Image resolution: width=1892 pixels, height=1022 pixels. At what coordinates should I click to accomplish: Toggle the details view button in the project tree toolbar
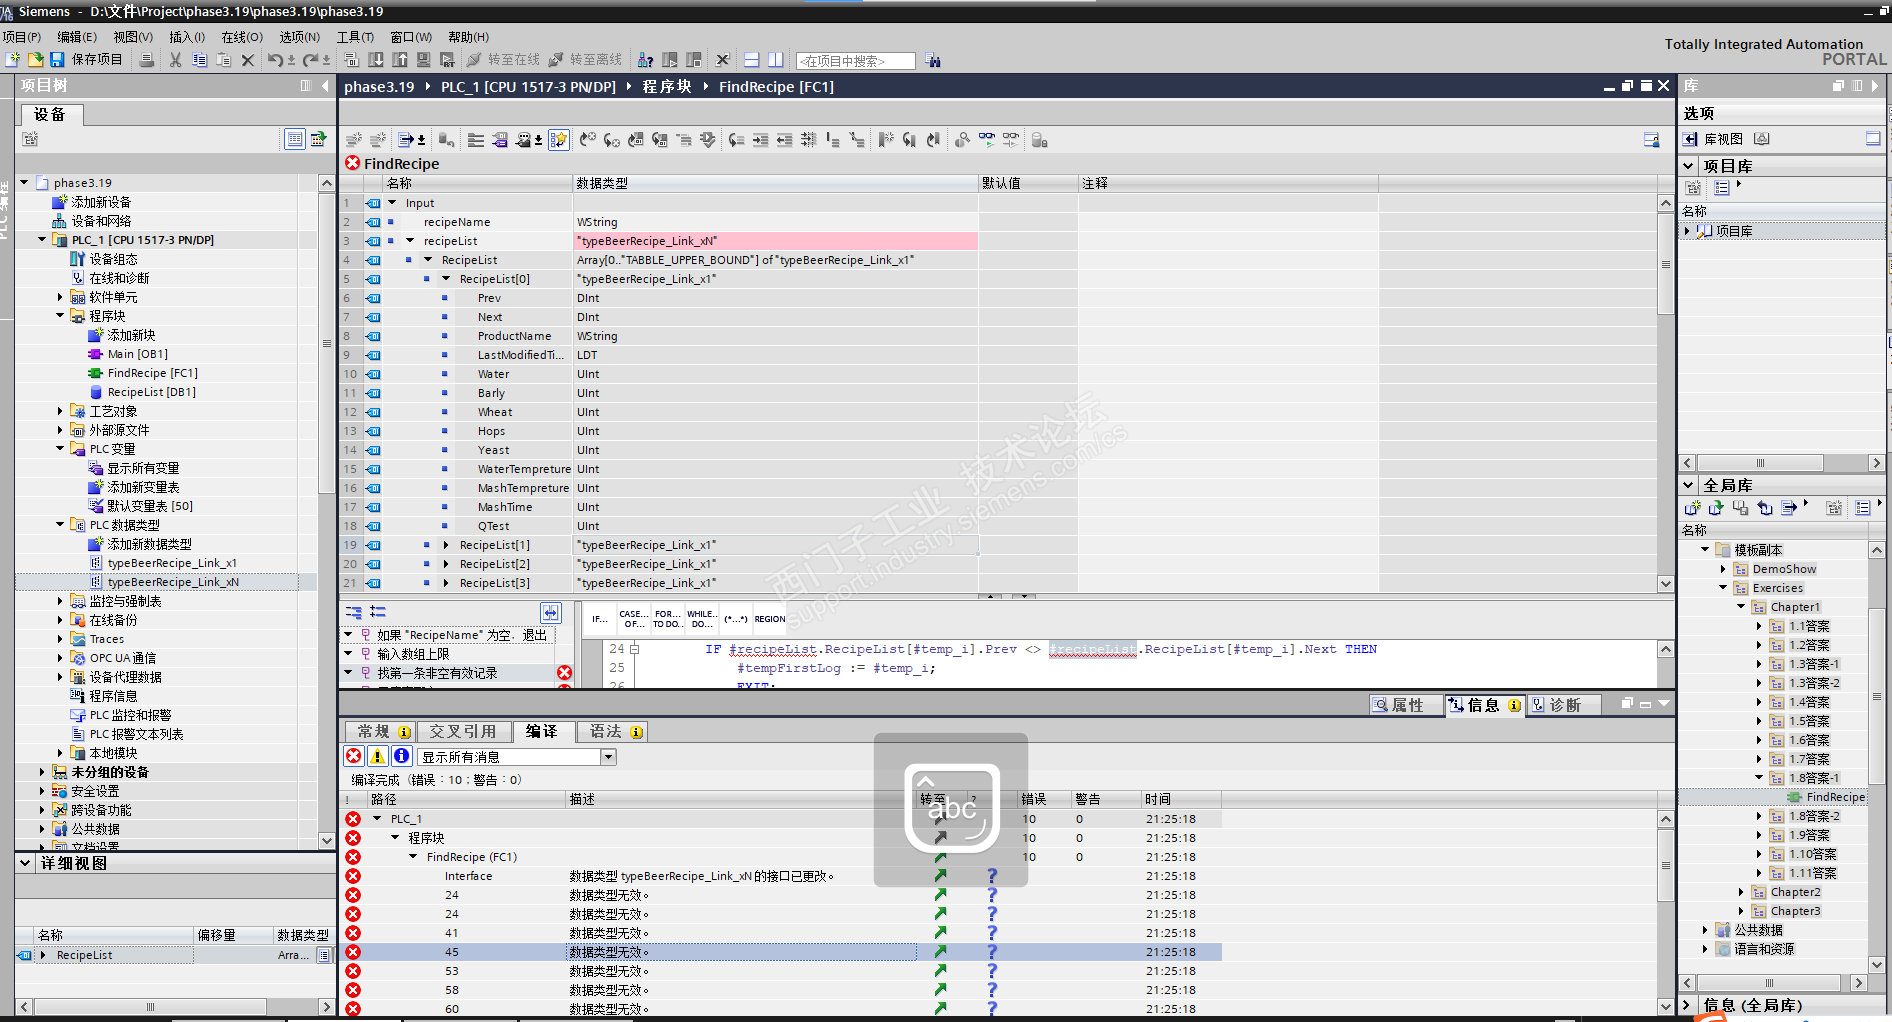[295, 139]
